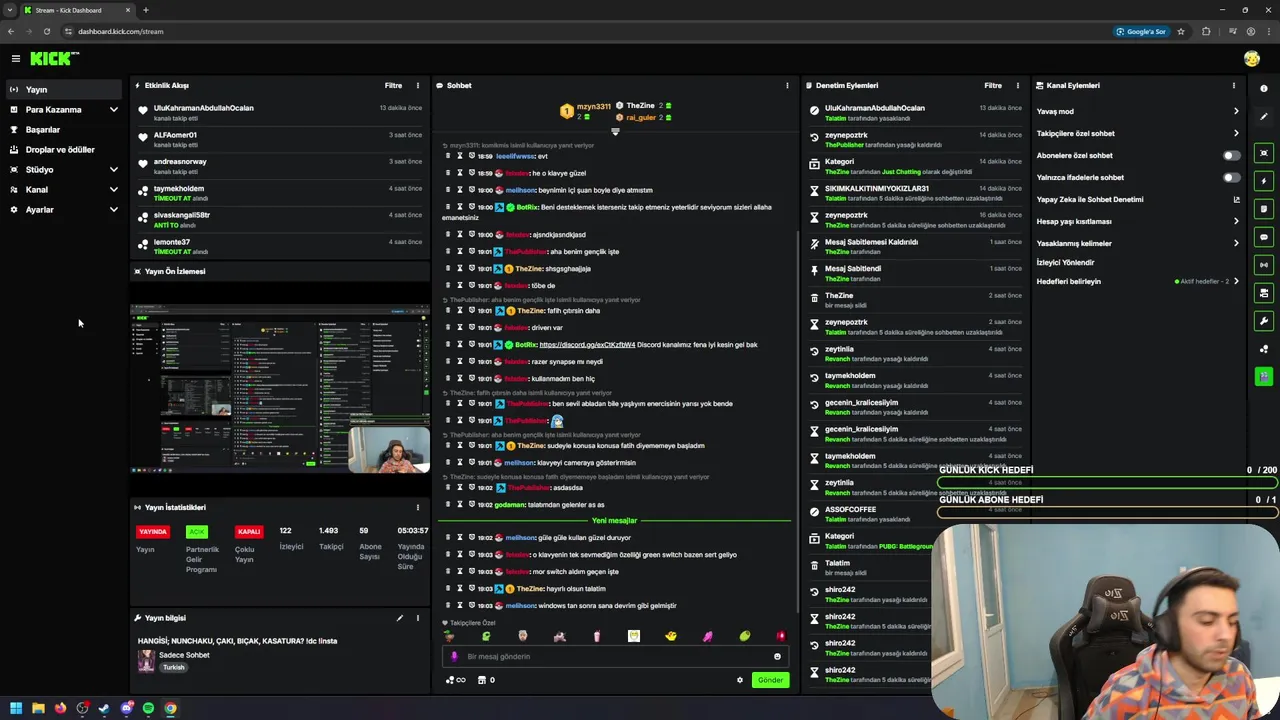Open profile avatar in top right

coord(1252,59)
